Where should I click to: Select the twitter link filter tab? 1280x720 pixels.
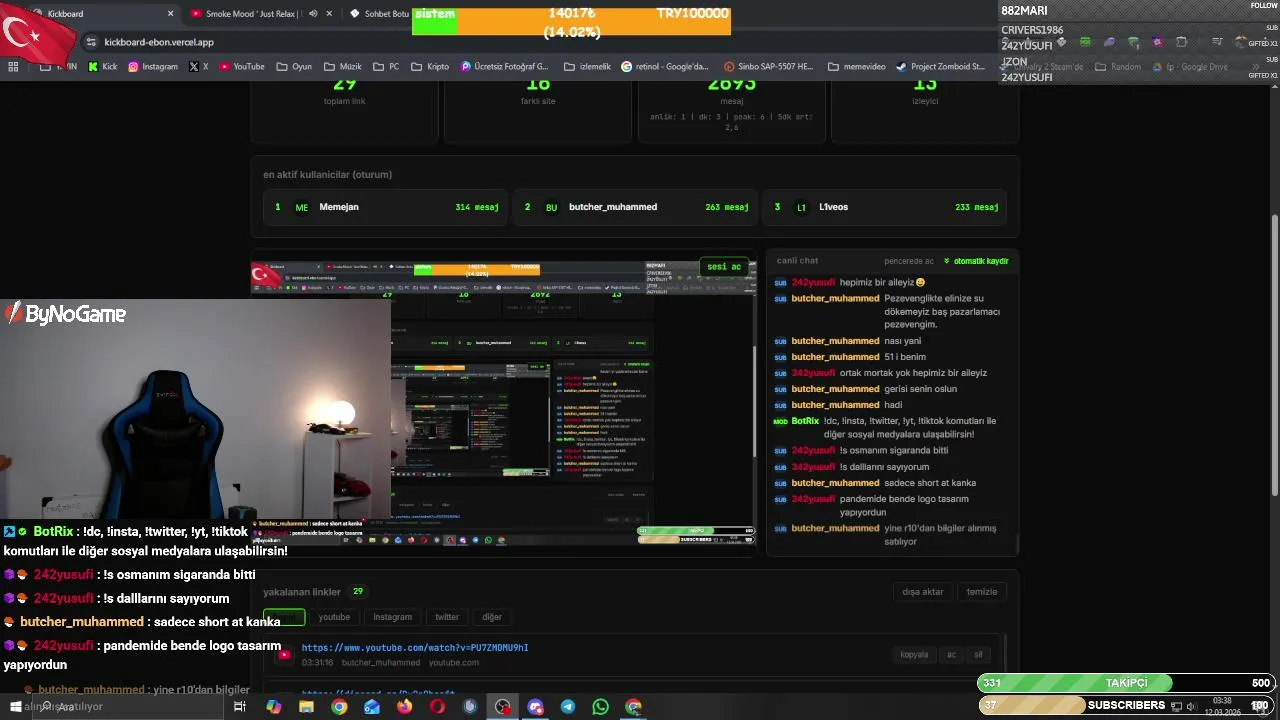[x=447, y=617]
